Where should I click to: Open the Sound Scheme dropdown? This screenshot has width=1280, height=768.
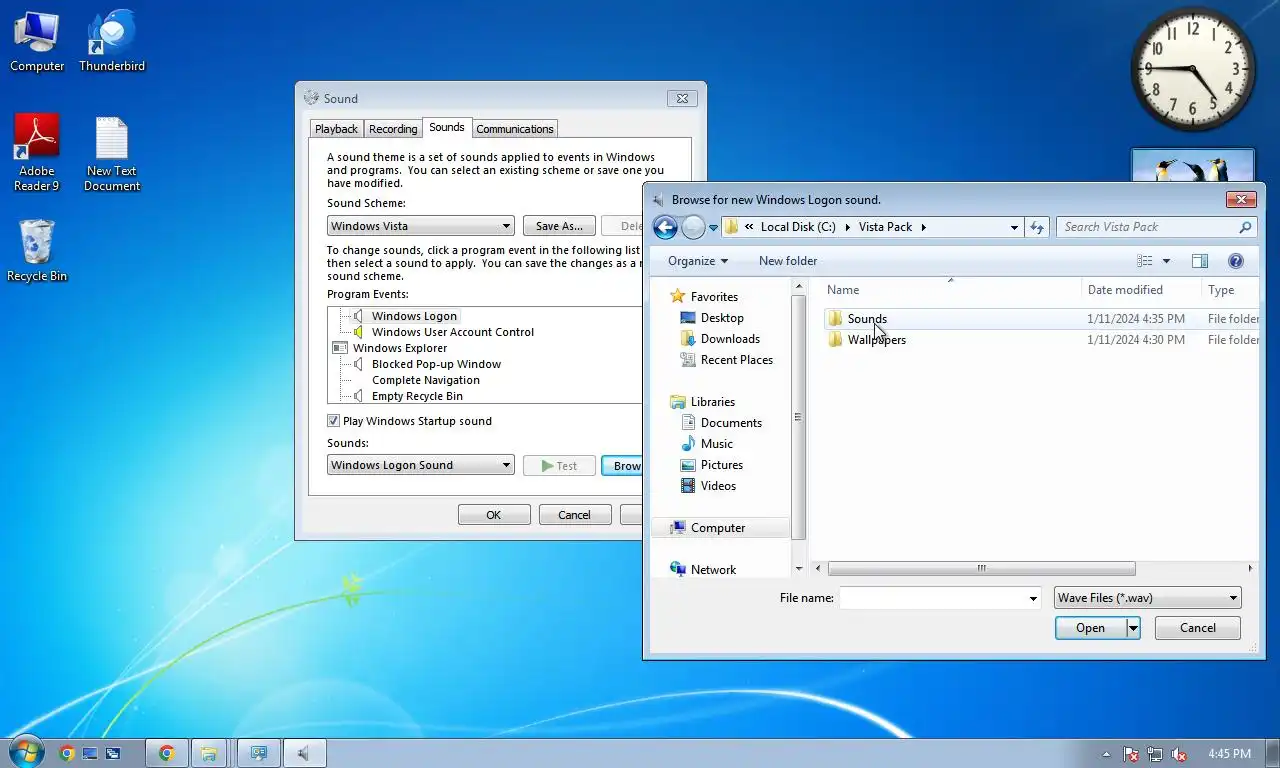(x=420, y=226)
